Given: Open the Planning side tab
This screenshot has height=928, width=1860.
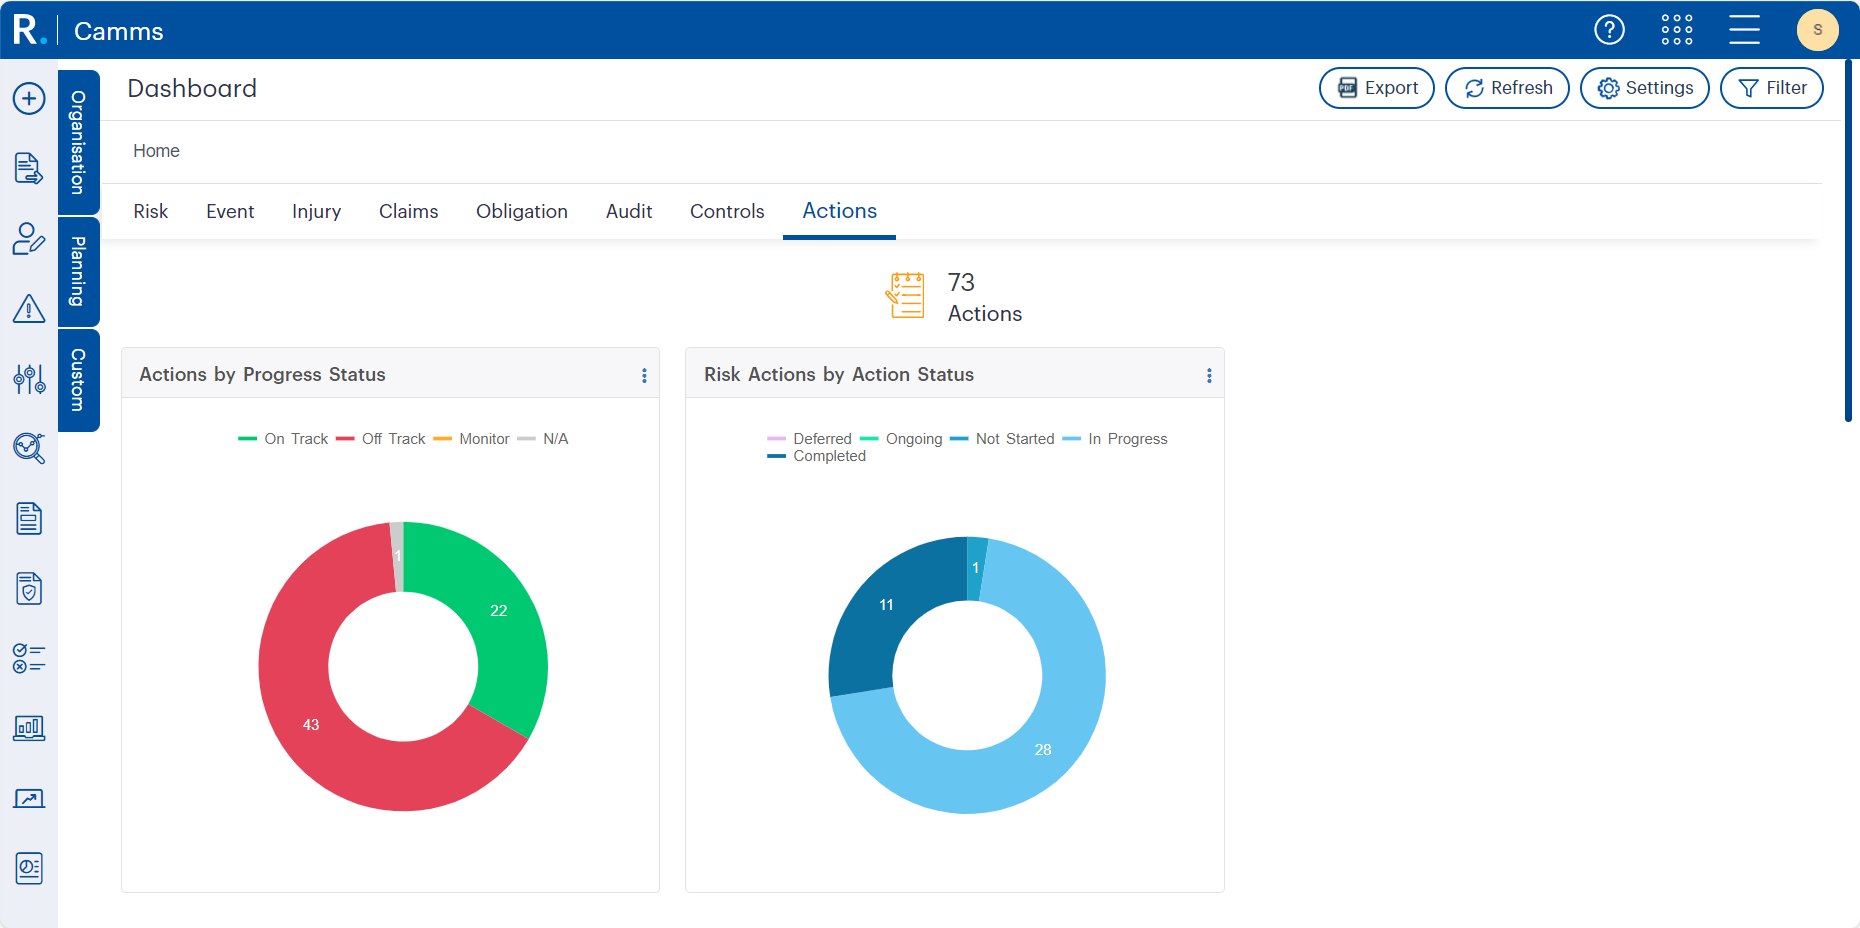Looking at the screenshot, I should pyautogui.click(x=78, y=271).
